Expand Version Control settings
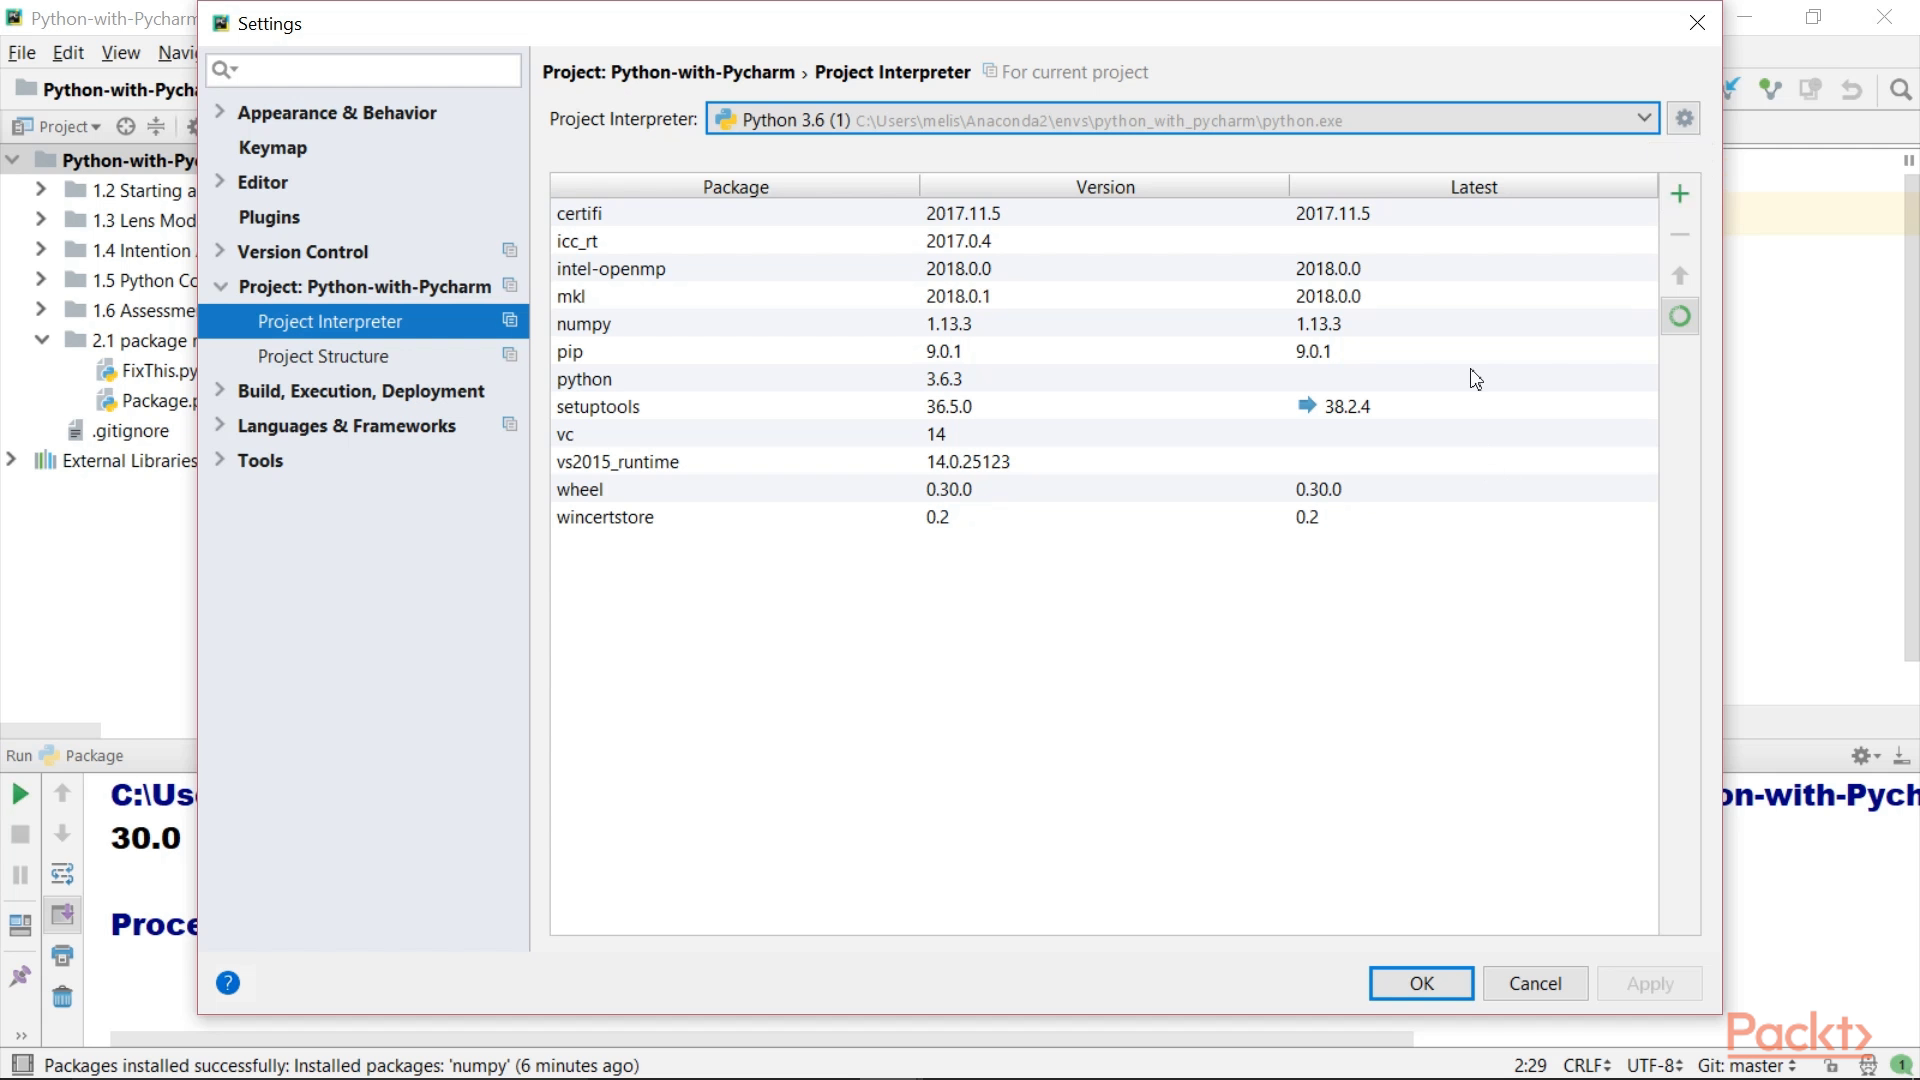1920x1080 pixels. [x=220, y=250]
